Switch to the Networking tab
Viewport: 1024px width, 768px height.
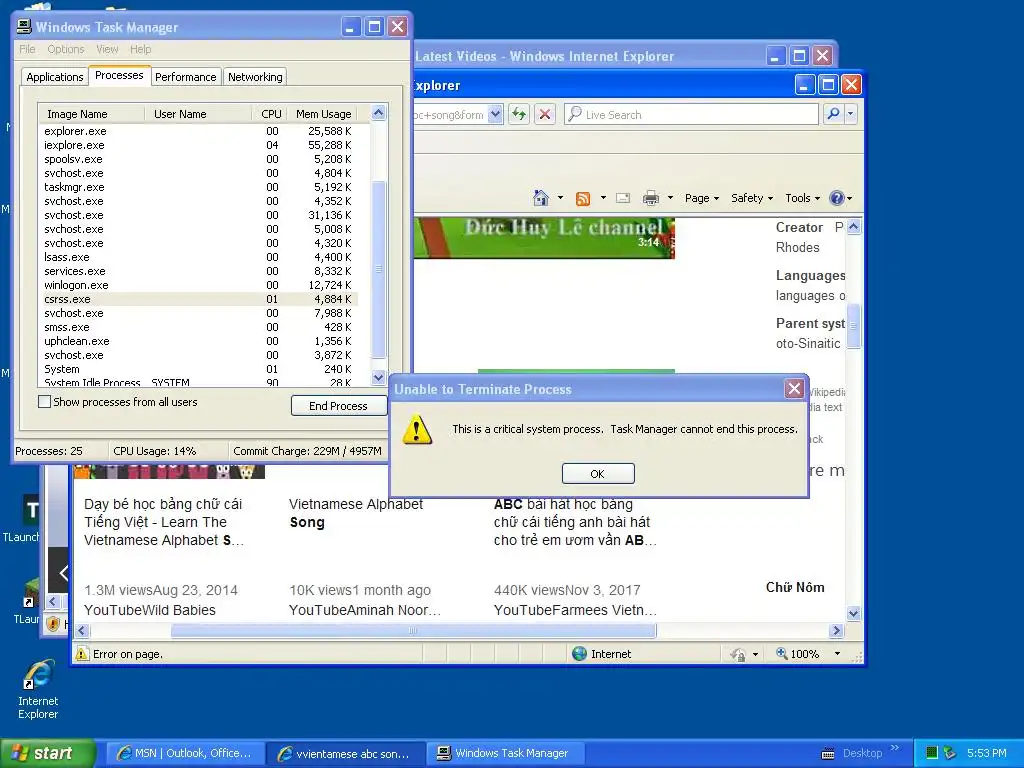click(255, 77)
